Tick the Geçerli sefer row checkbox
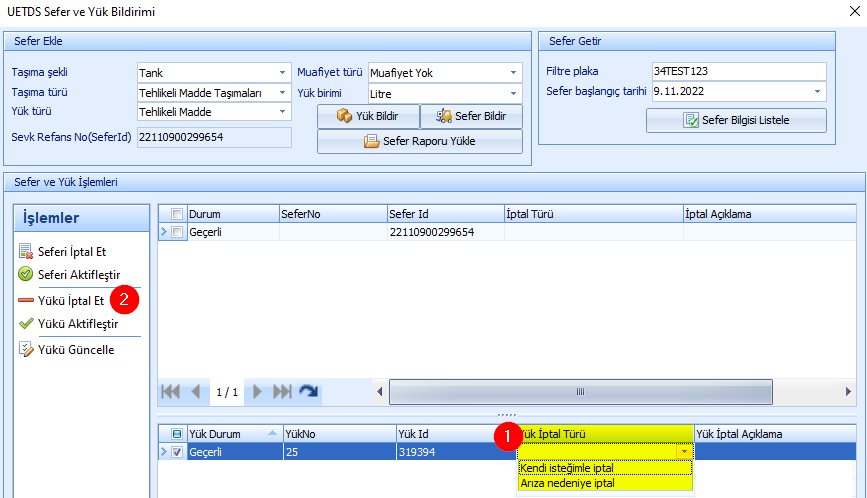This screenshot has height=498, width=867. (x=177, y=232)
